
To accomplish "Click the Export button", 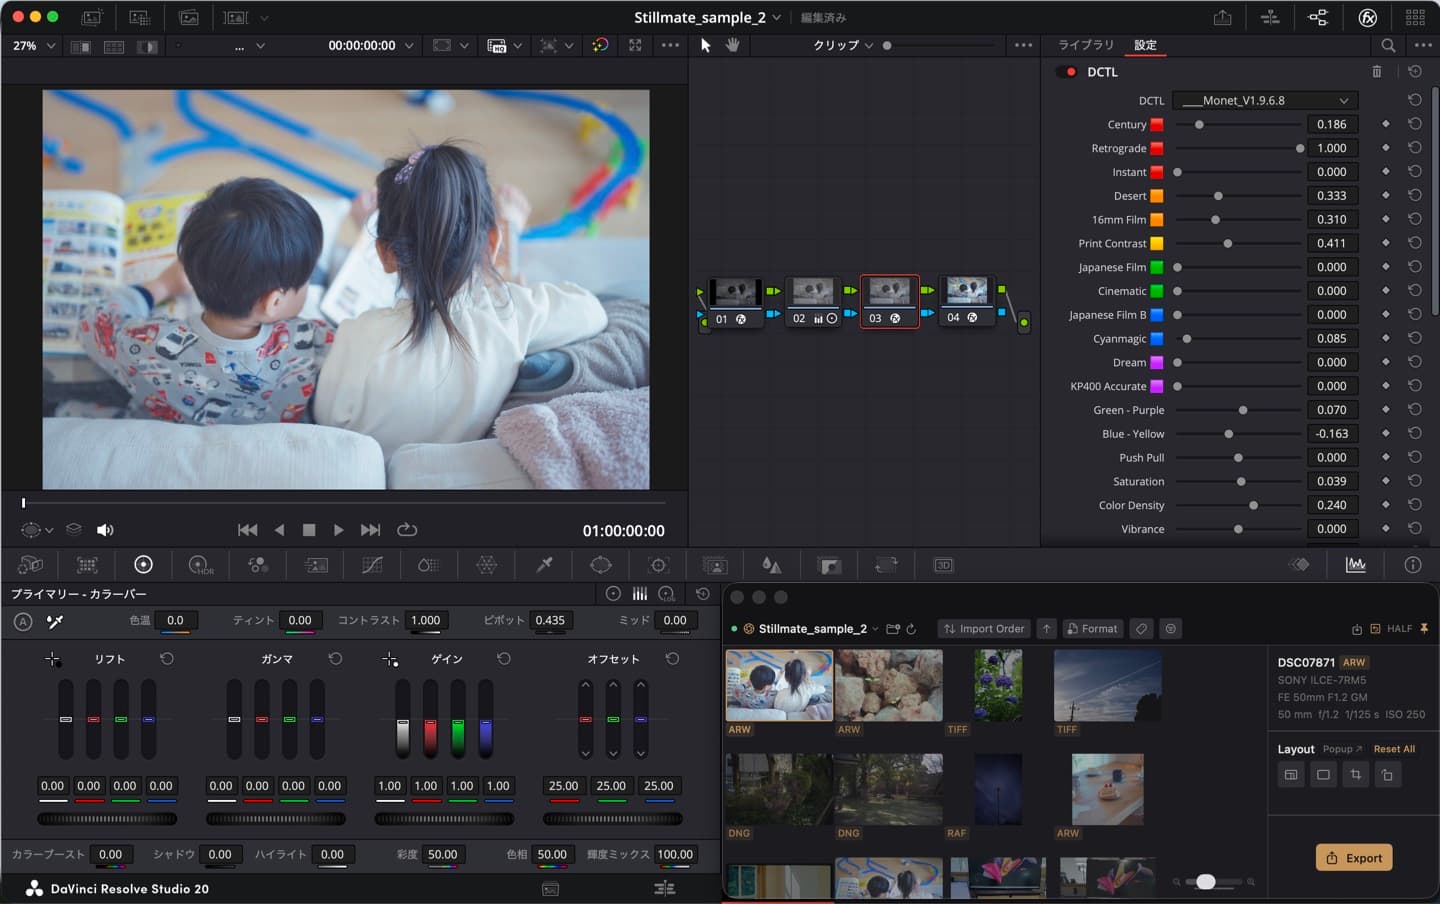I will pyautogui.click(x=1353, y=857).
